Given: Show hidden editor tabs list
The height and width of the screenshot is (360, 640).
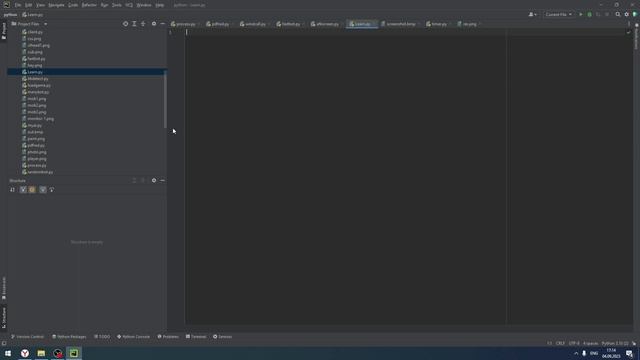Looking at the screenshot, I should (x=629, y=24).
